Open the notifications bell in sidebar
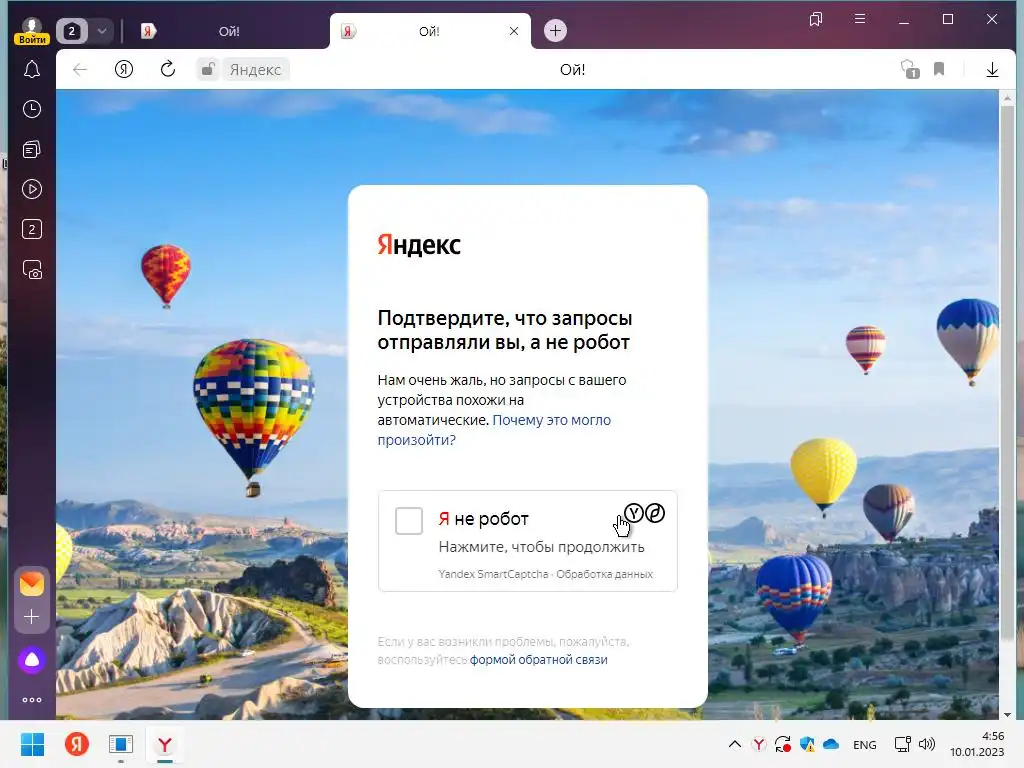The height and width of the screenshot is (768, 1024). [31, 69]
